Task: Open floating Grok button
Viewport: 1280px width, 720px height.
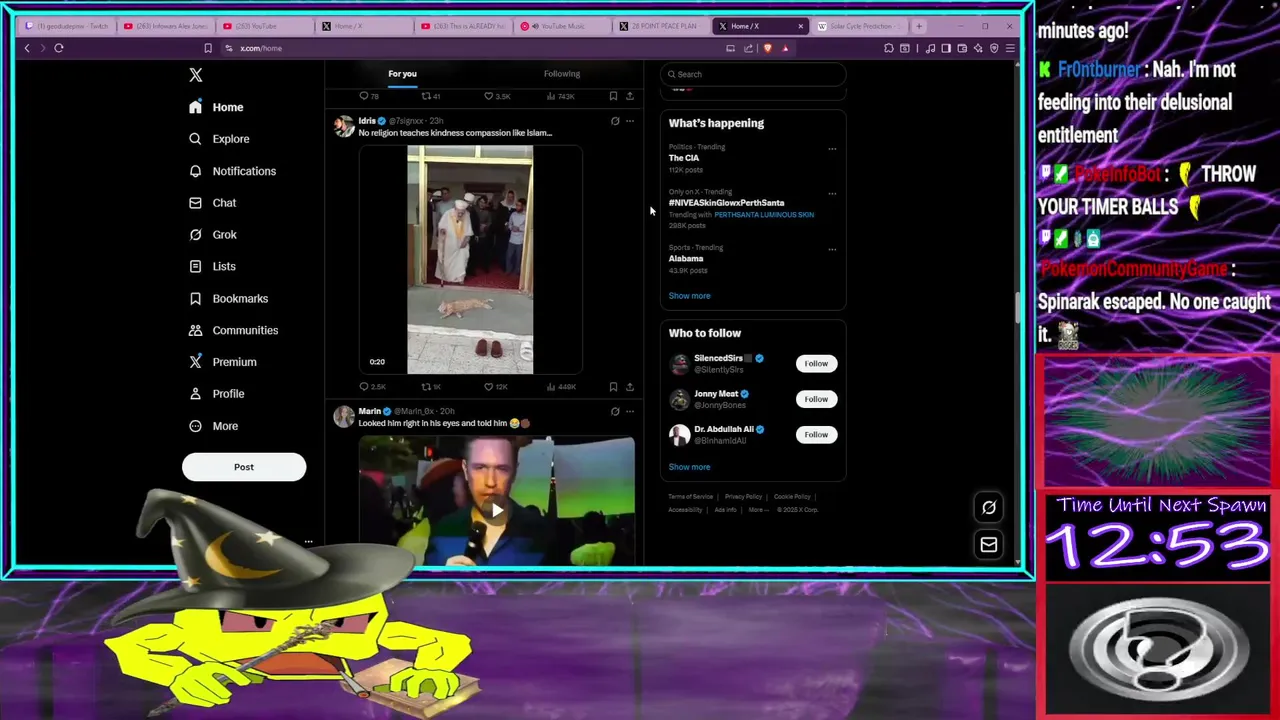Action: coord(989,508)
